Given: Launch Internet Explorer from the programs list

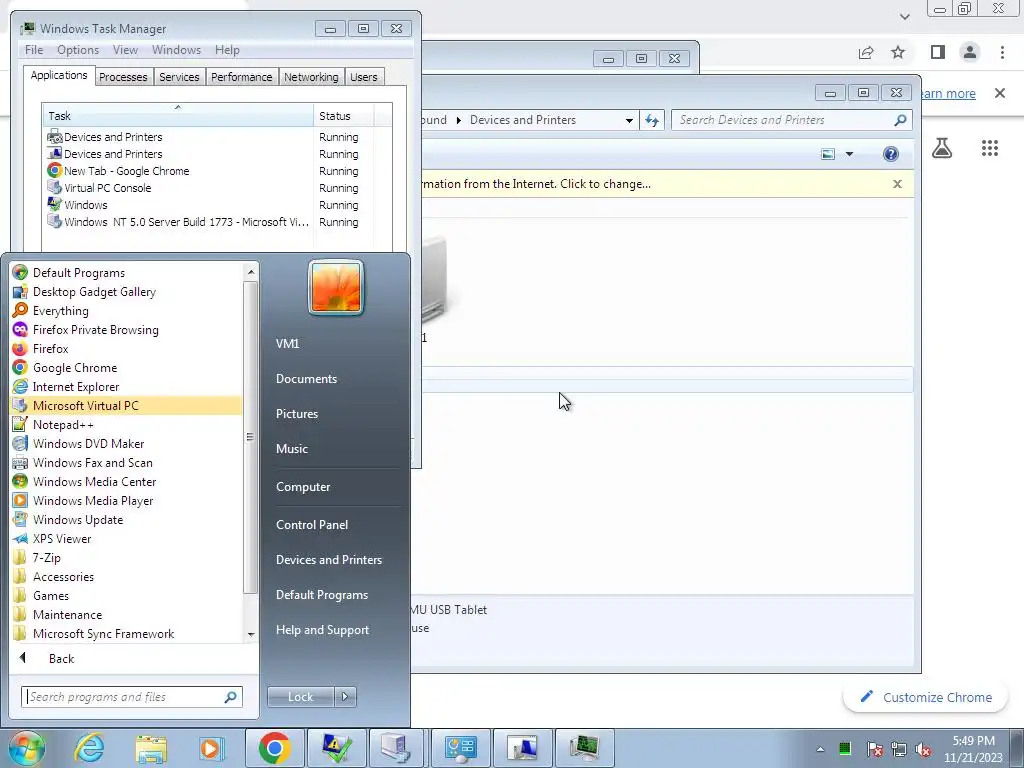Looking at the screenshot, I should [x=76, y=387].
